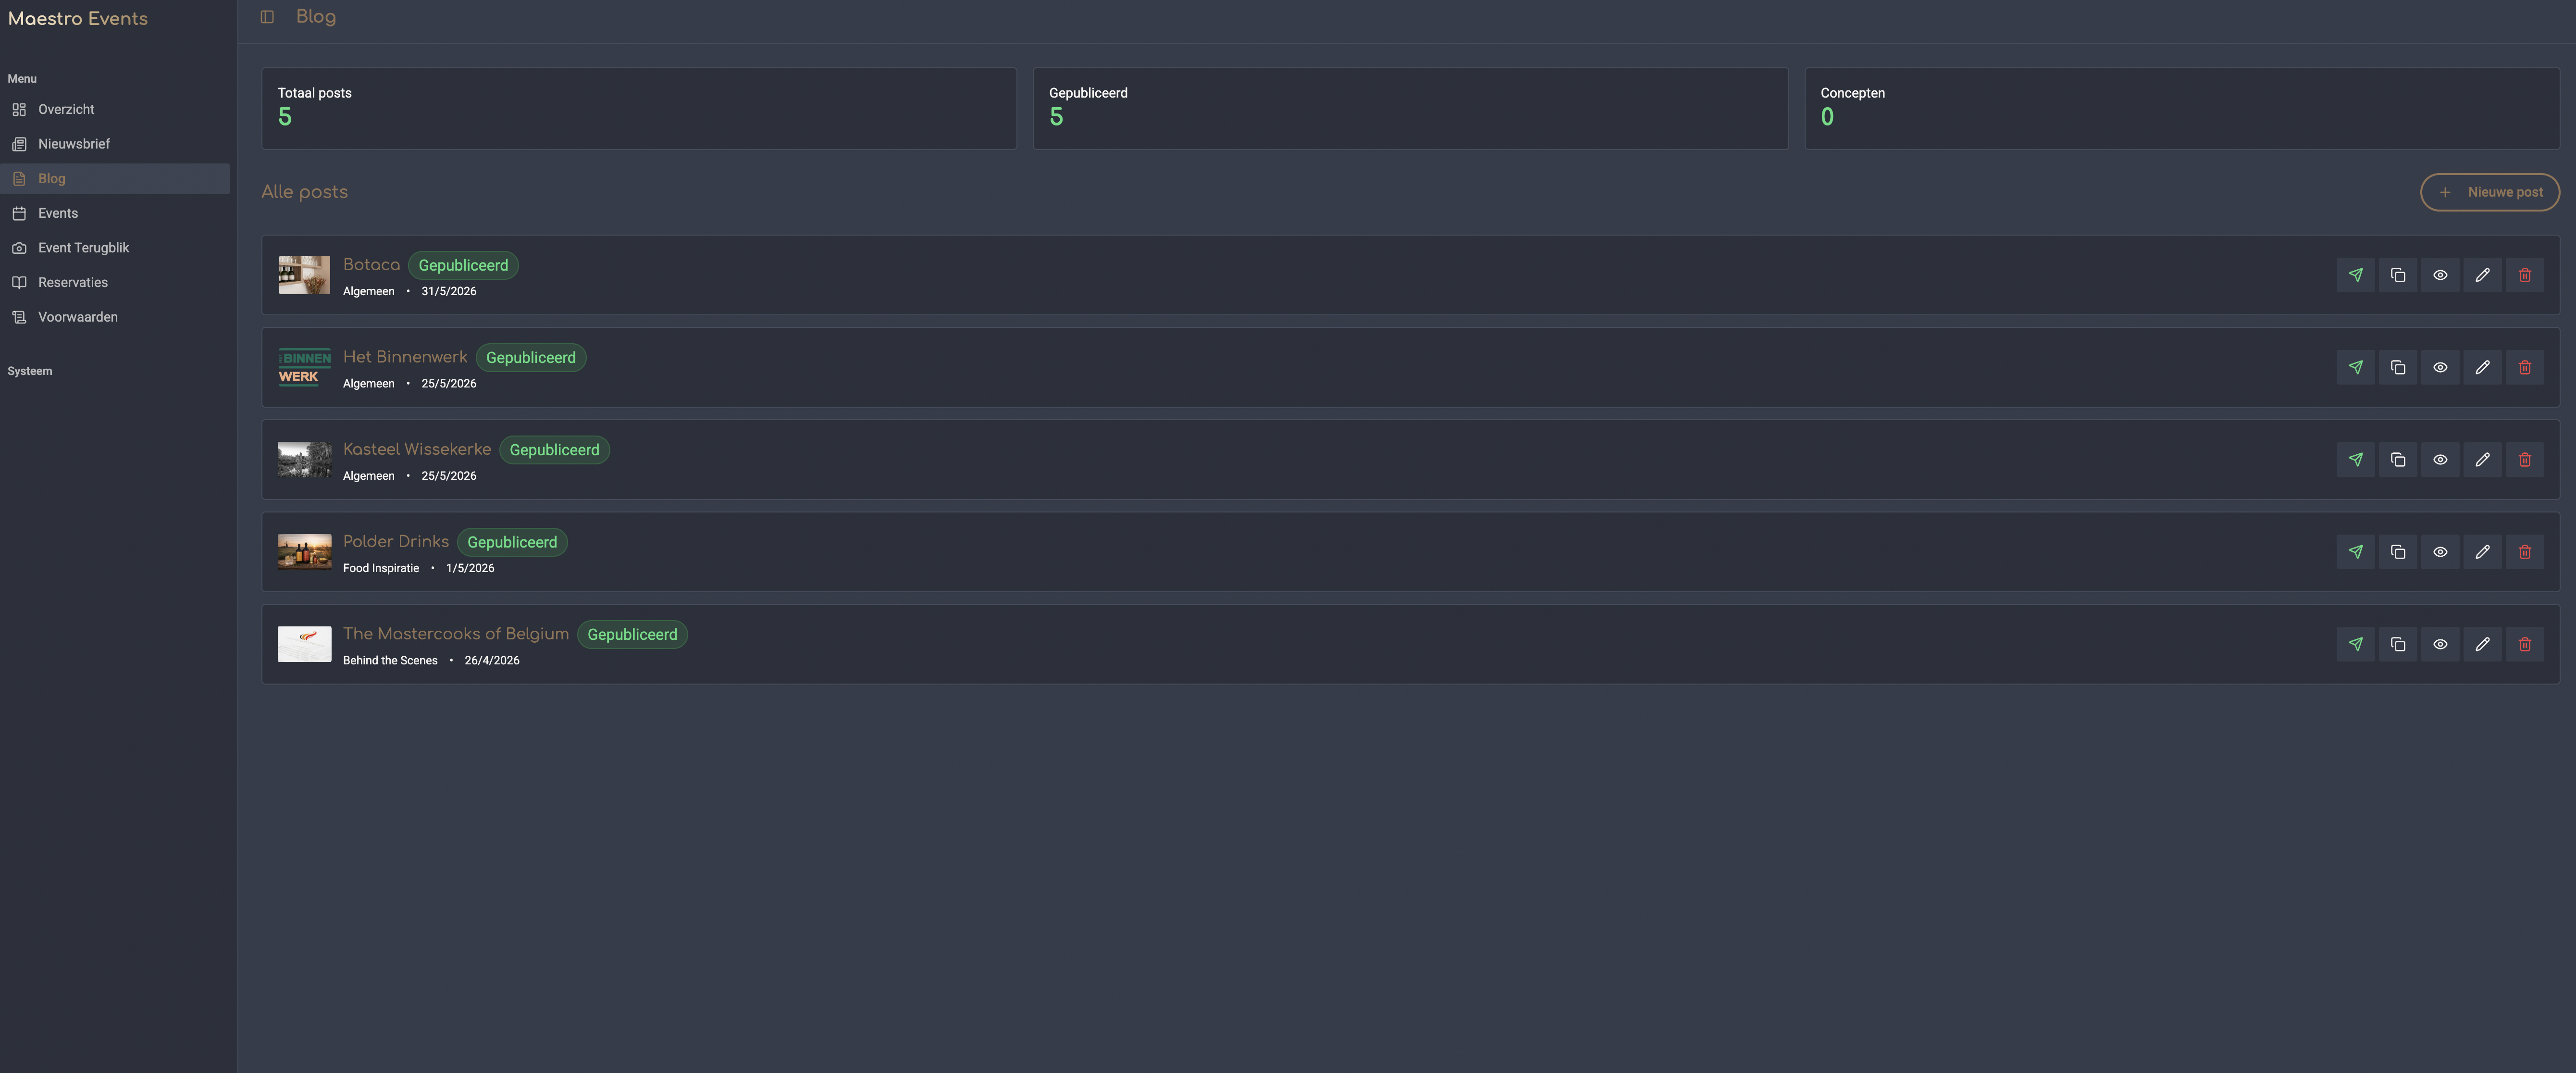Send The Mastercooks of Belgium post
Screen dimensions: 2576x1073
2356,644
